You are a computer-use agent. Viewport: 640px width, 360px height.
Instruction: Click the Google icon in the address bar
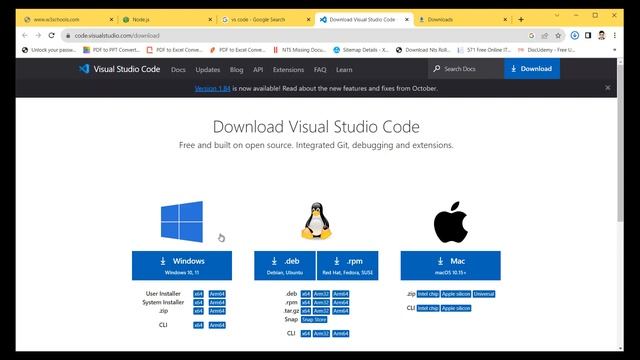click(531, 36)
